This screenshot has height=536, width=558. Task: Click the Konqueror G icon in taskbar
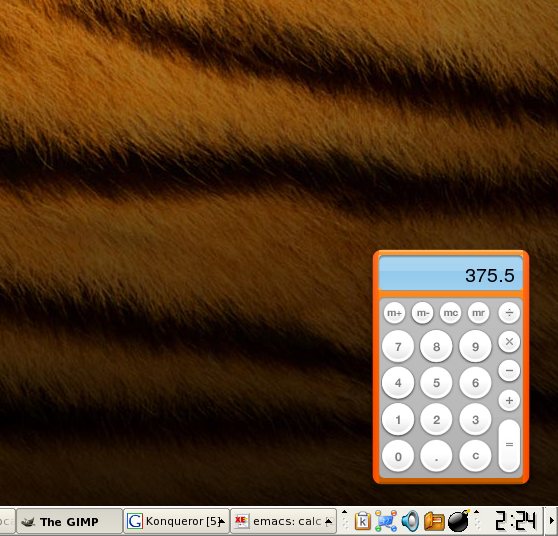(135, 522)
